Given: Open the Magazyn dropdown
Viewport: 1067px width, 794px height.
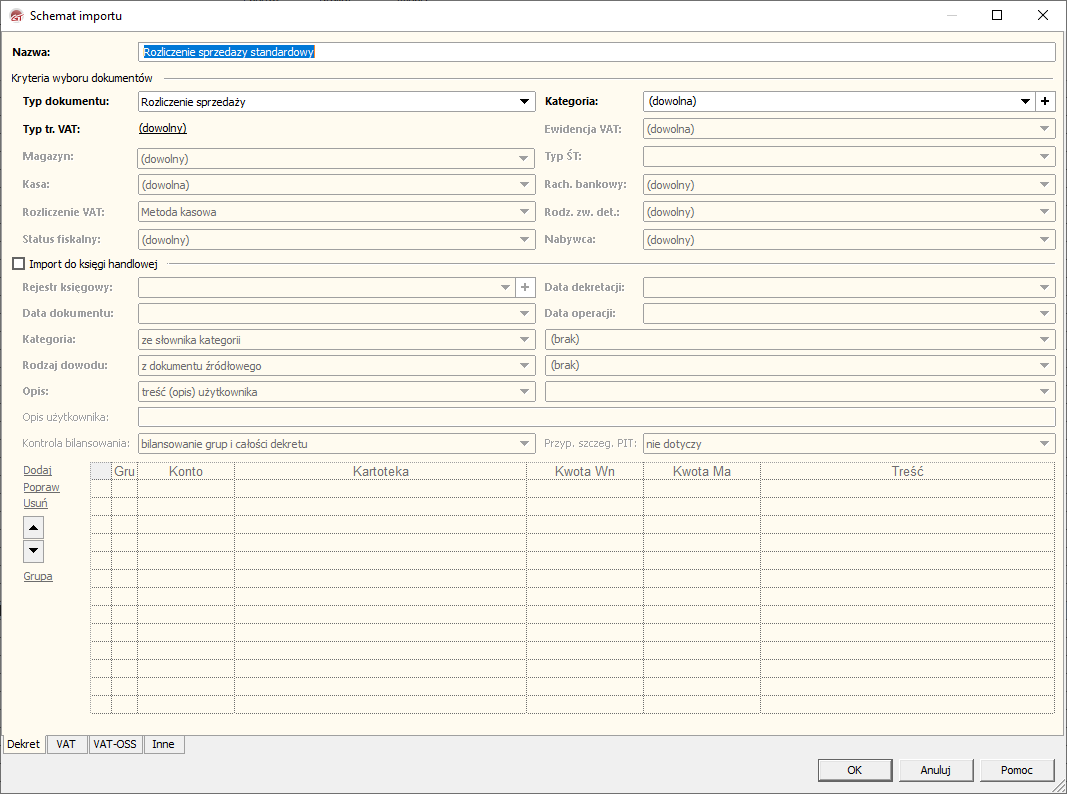Looking at the screenshot, I should (x=336, y=159).
